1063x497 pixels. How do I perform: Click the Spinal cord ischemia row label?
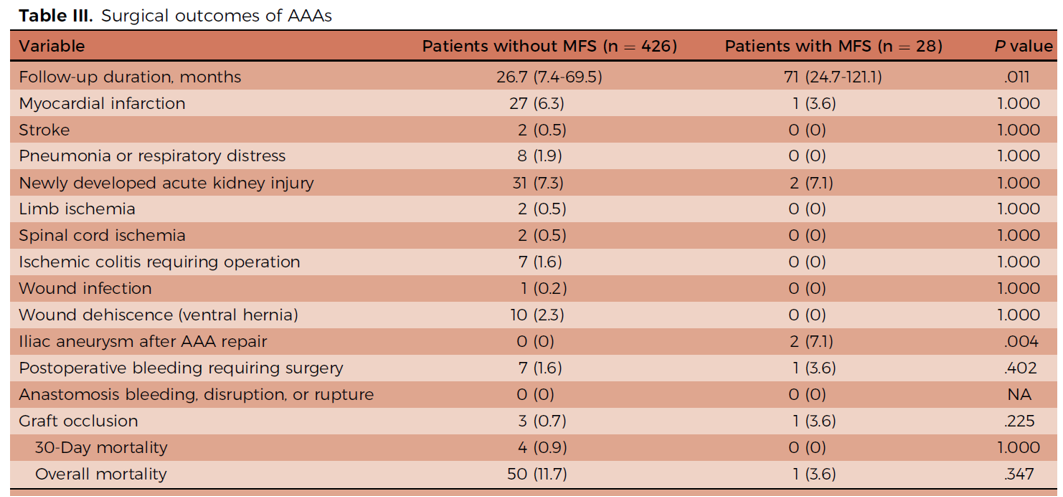point(102,236)
